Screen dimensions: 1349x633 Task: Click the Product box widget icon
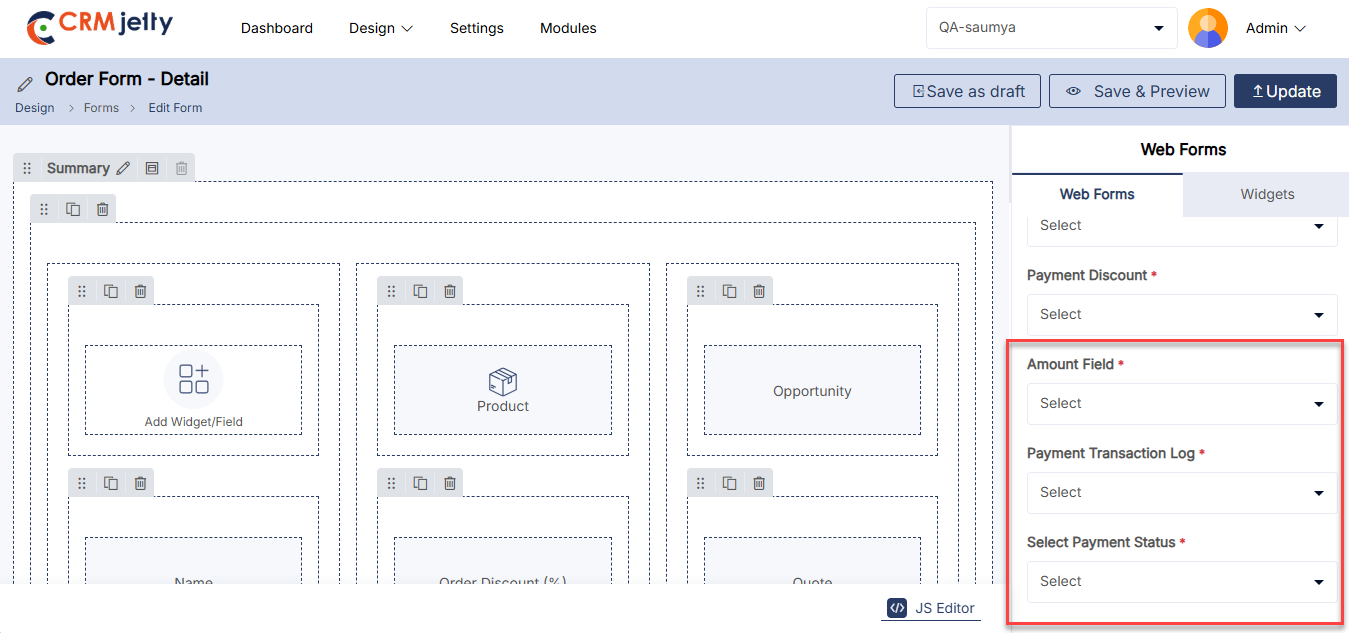pyautogui.click(x=502, y=381)
